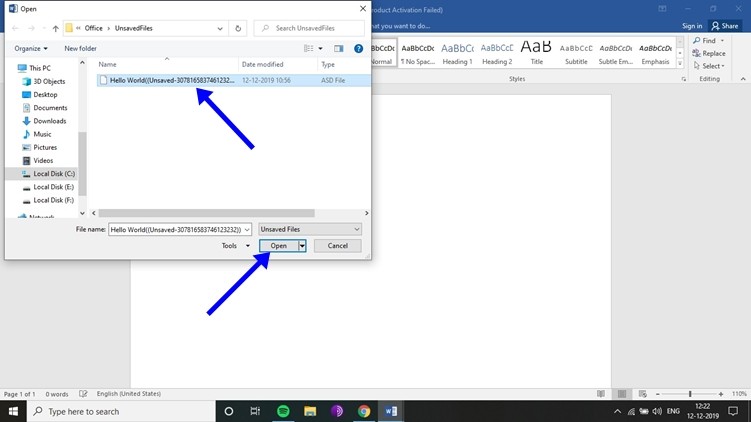Collapse the Word ribbon
The image size is (751, 422).
(743, 79)
